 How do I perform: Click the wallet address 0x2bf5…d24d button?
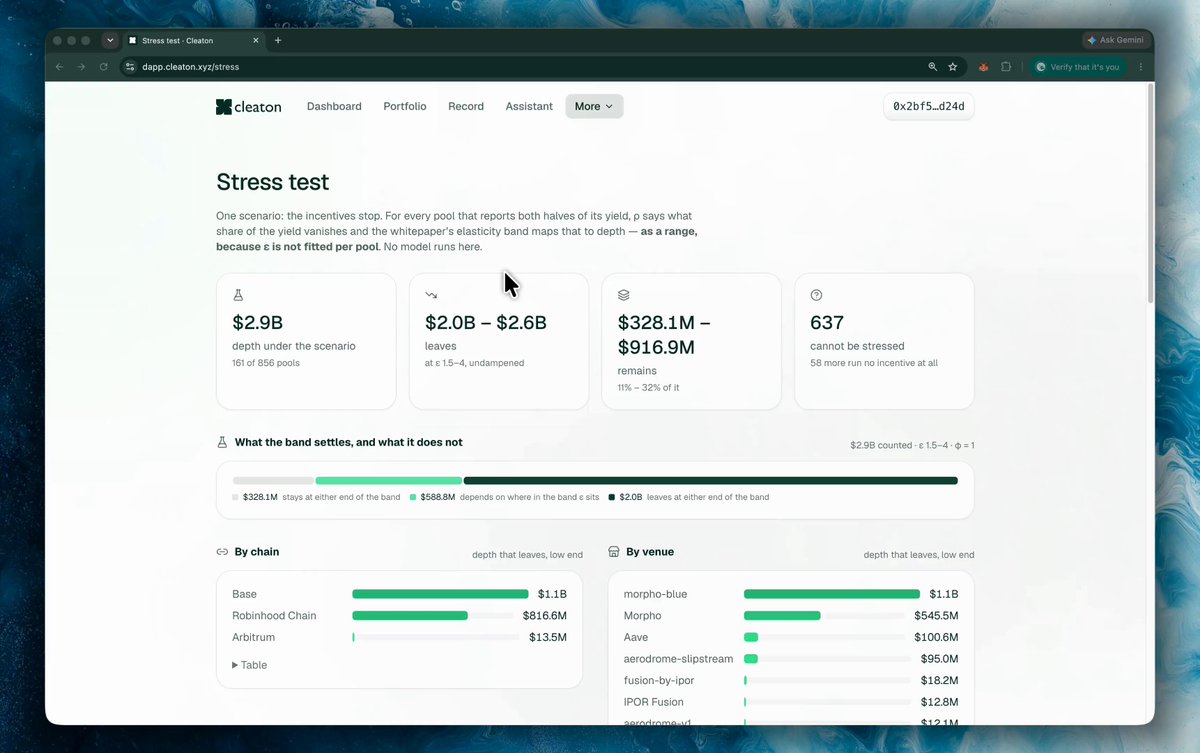pos(929,106)
